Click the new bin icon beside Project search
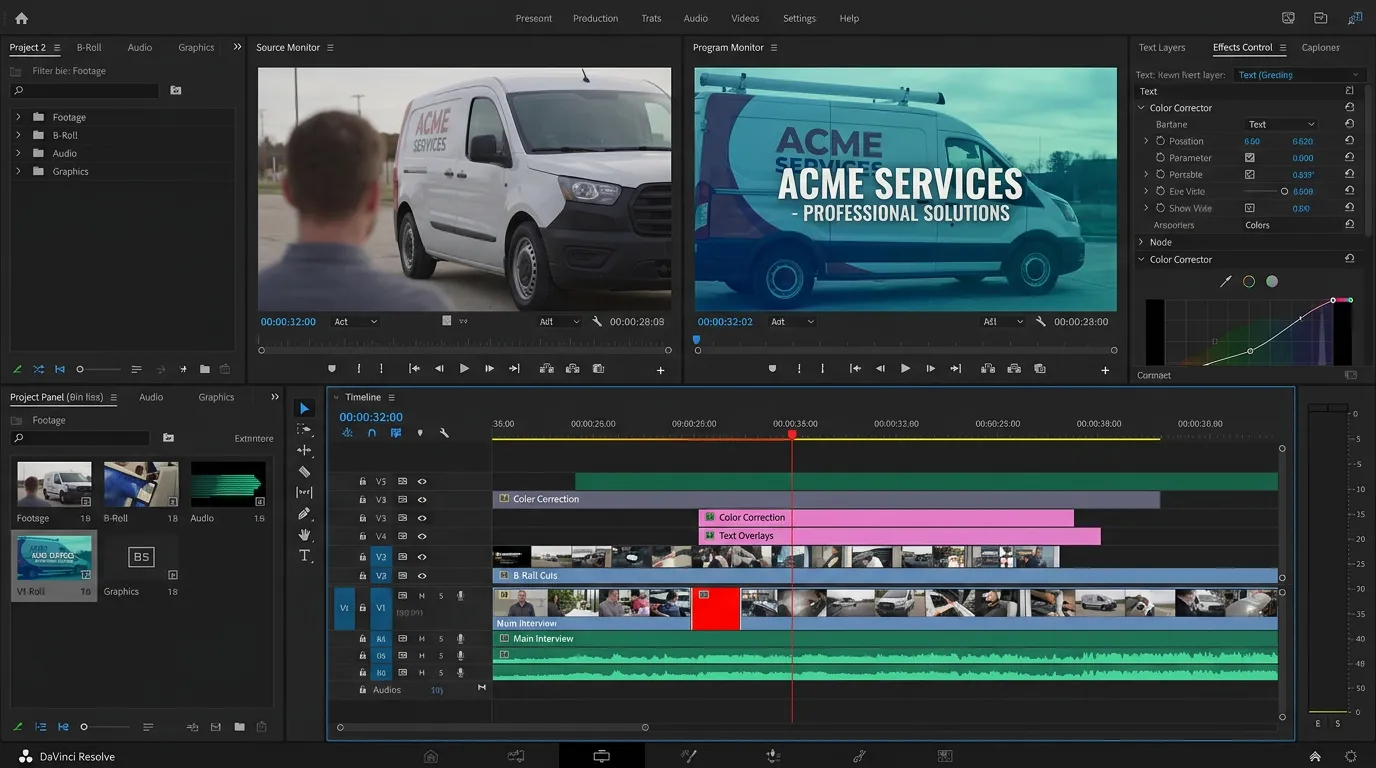Viewport: 1376px width, 768px height. point(176,90)
